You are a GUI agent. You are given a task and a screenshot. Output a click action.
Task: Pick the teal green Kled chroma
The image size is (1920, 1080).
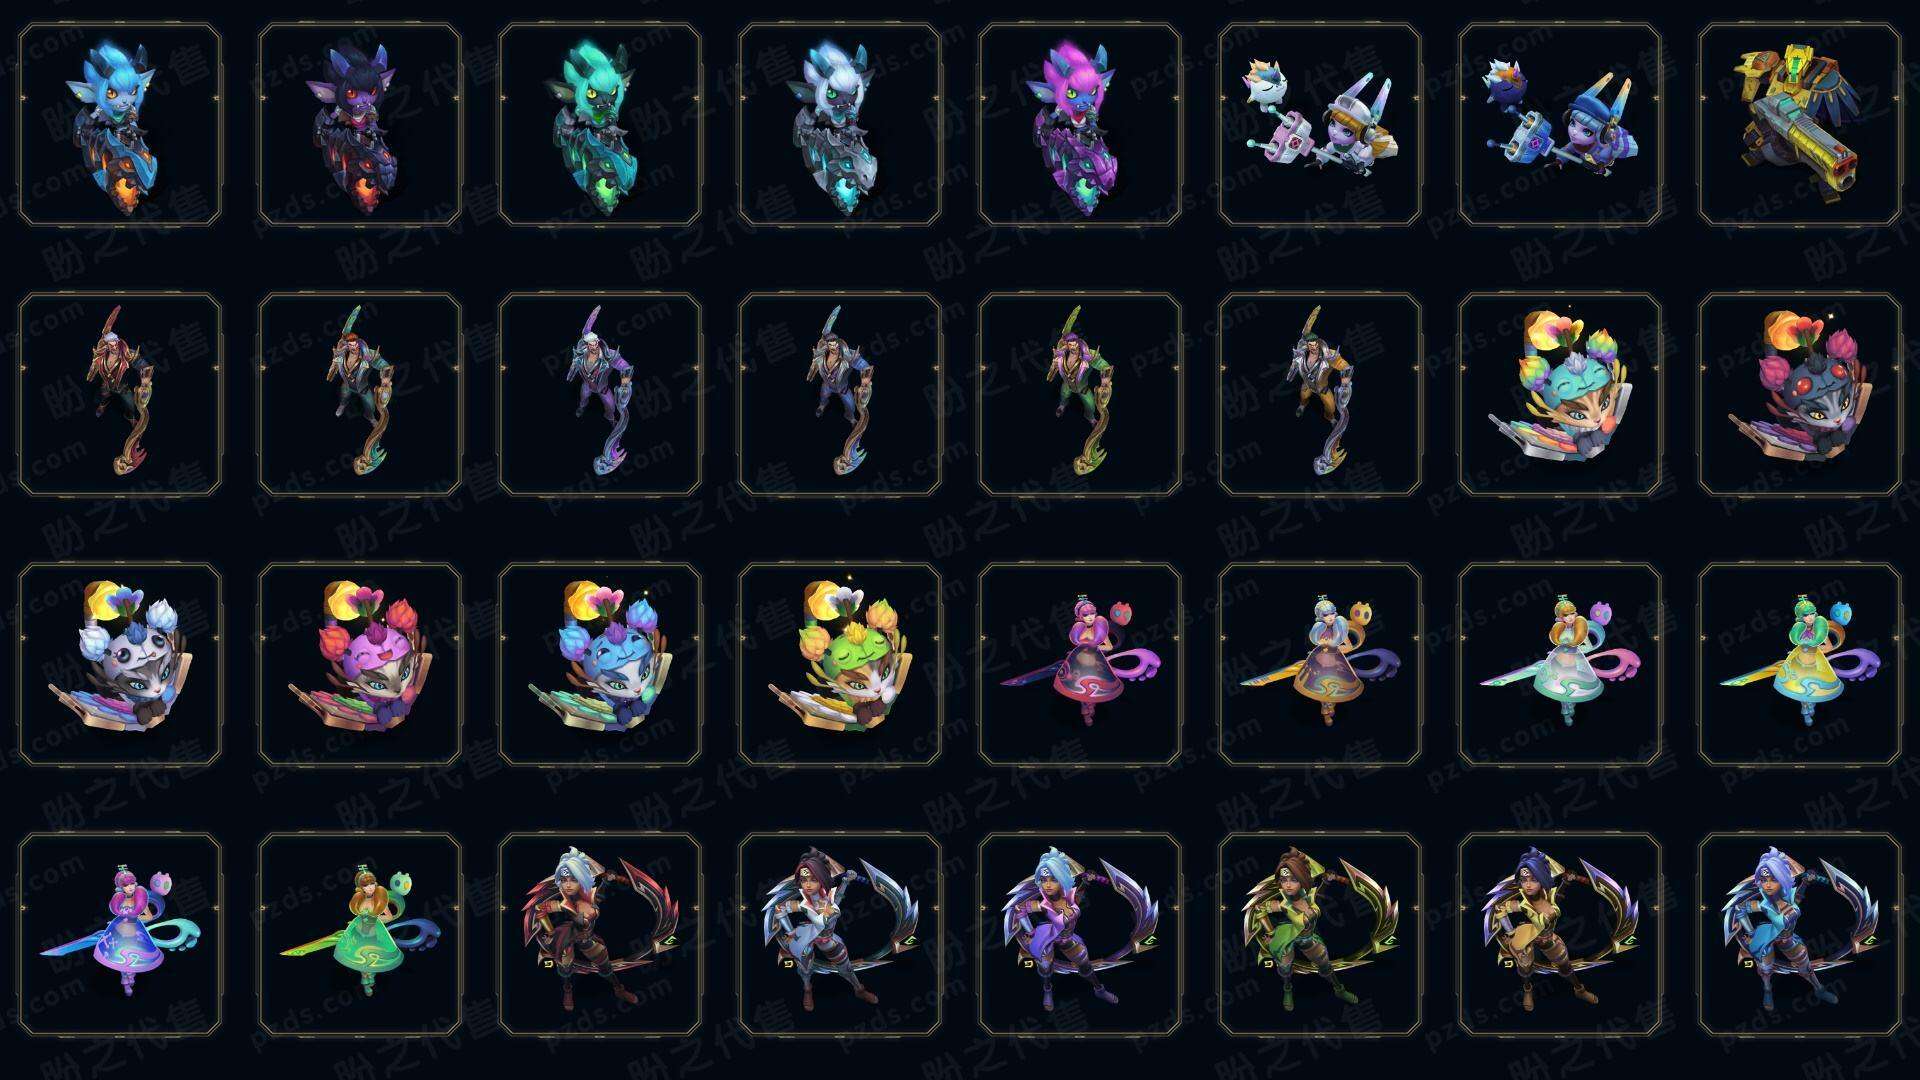pos(600,125)
